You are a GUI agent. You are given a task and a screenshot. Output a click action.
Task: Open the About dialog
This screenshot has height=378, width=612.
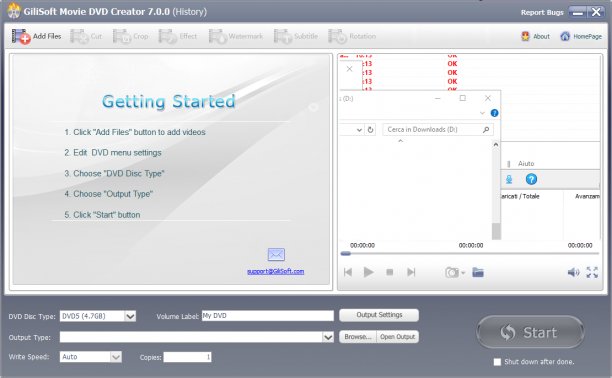536,36
